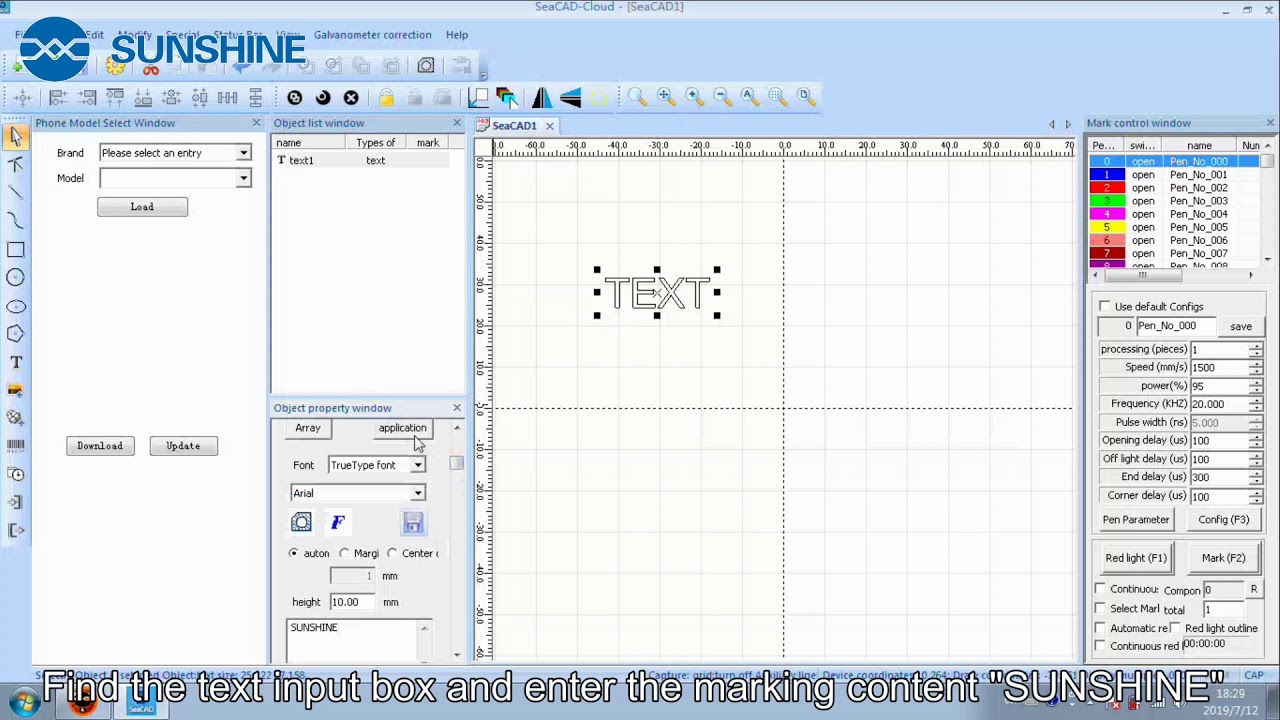
Task: Adjust the Frequency (KHZ) stepper arrows
Action: (1256, 404)
